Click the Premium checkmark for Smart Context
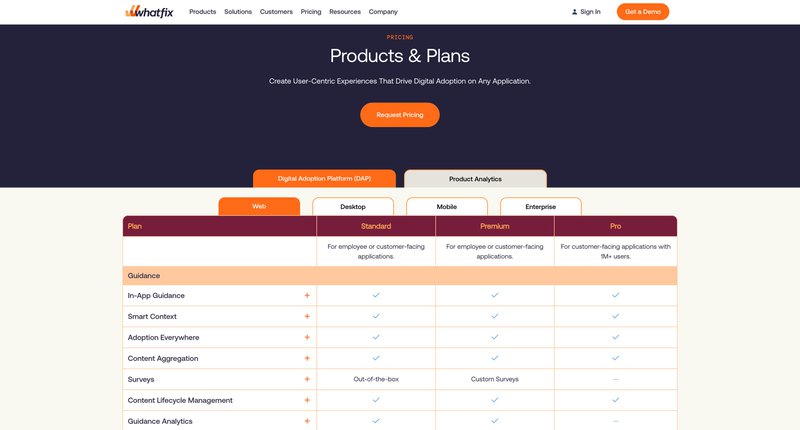800x430 pixels. [495, 316]
